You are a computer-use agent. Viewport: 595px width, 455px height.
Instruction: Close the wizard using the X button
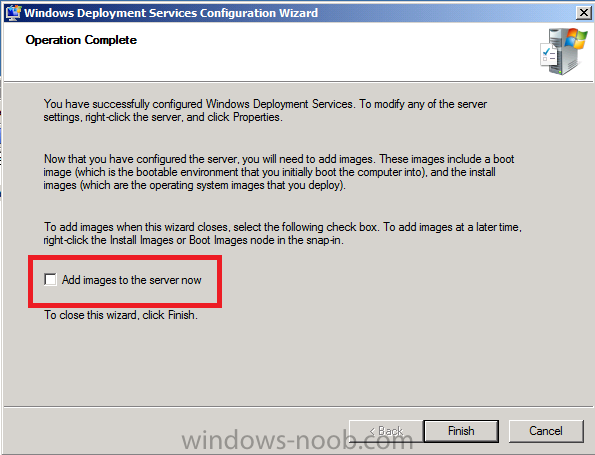(584, 13)
